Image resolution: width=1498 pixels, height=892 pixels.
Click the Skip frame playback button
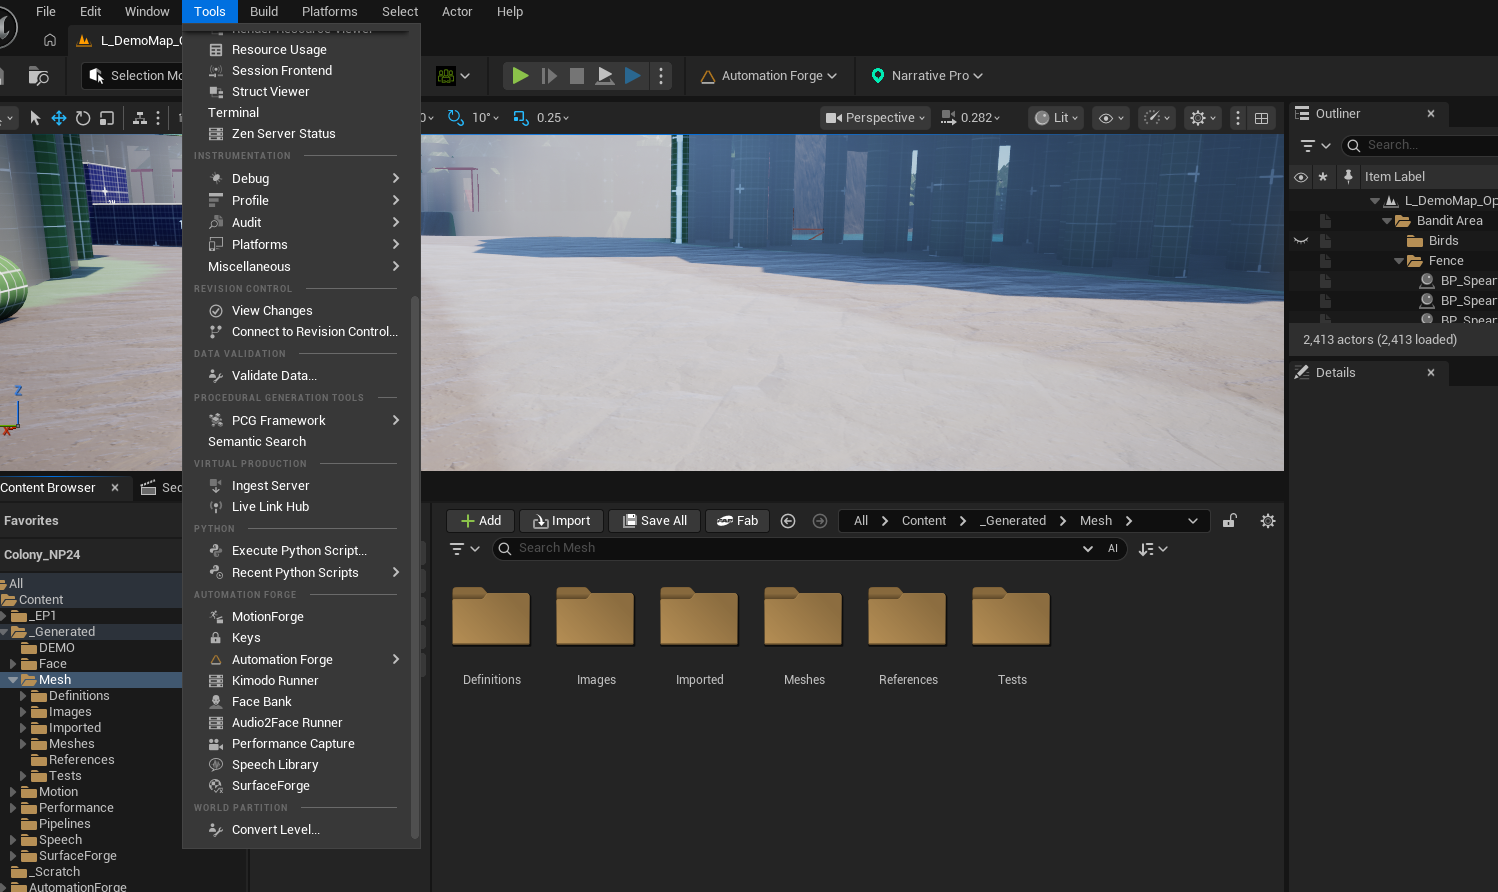(x=549, y=75)
